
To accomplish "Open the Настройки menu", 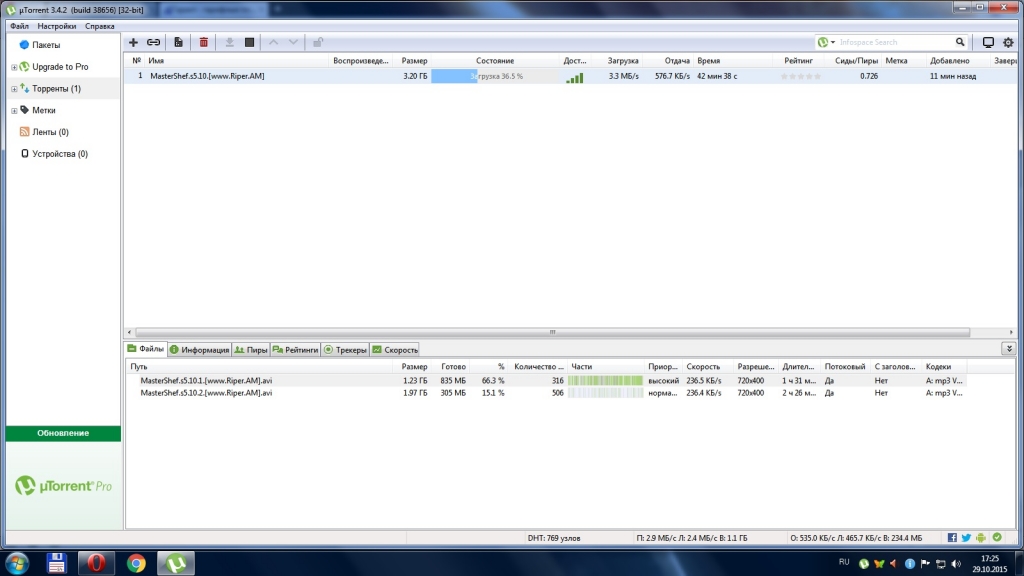I will pos(57,26).
